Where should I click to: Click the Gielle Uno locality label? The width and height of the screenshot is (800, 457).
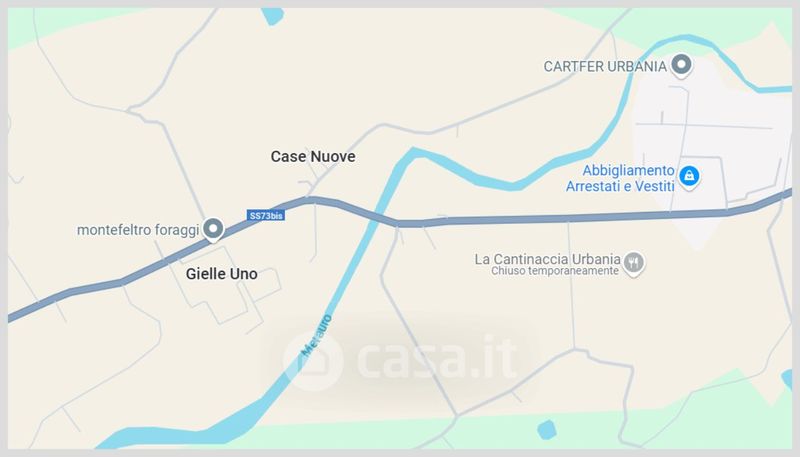tap(221, 274)
